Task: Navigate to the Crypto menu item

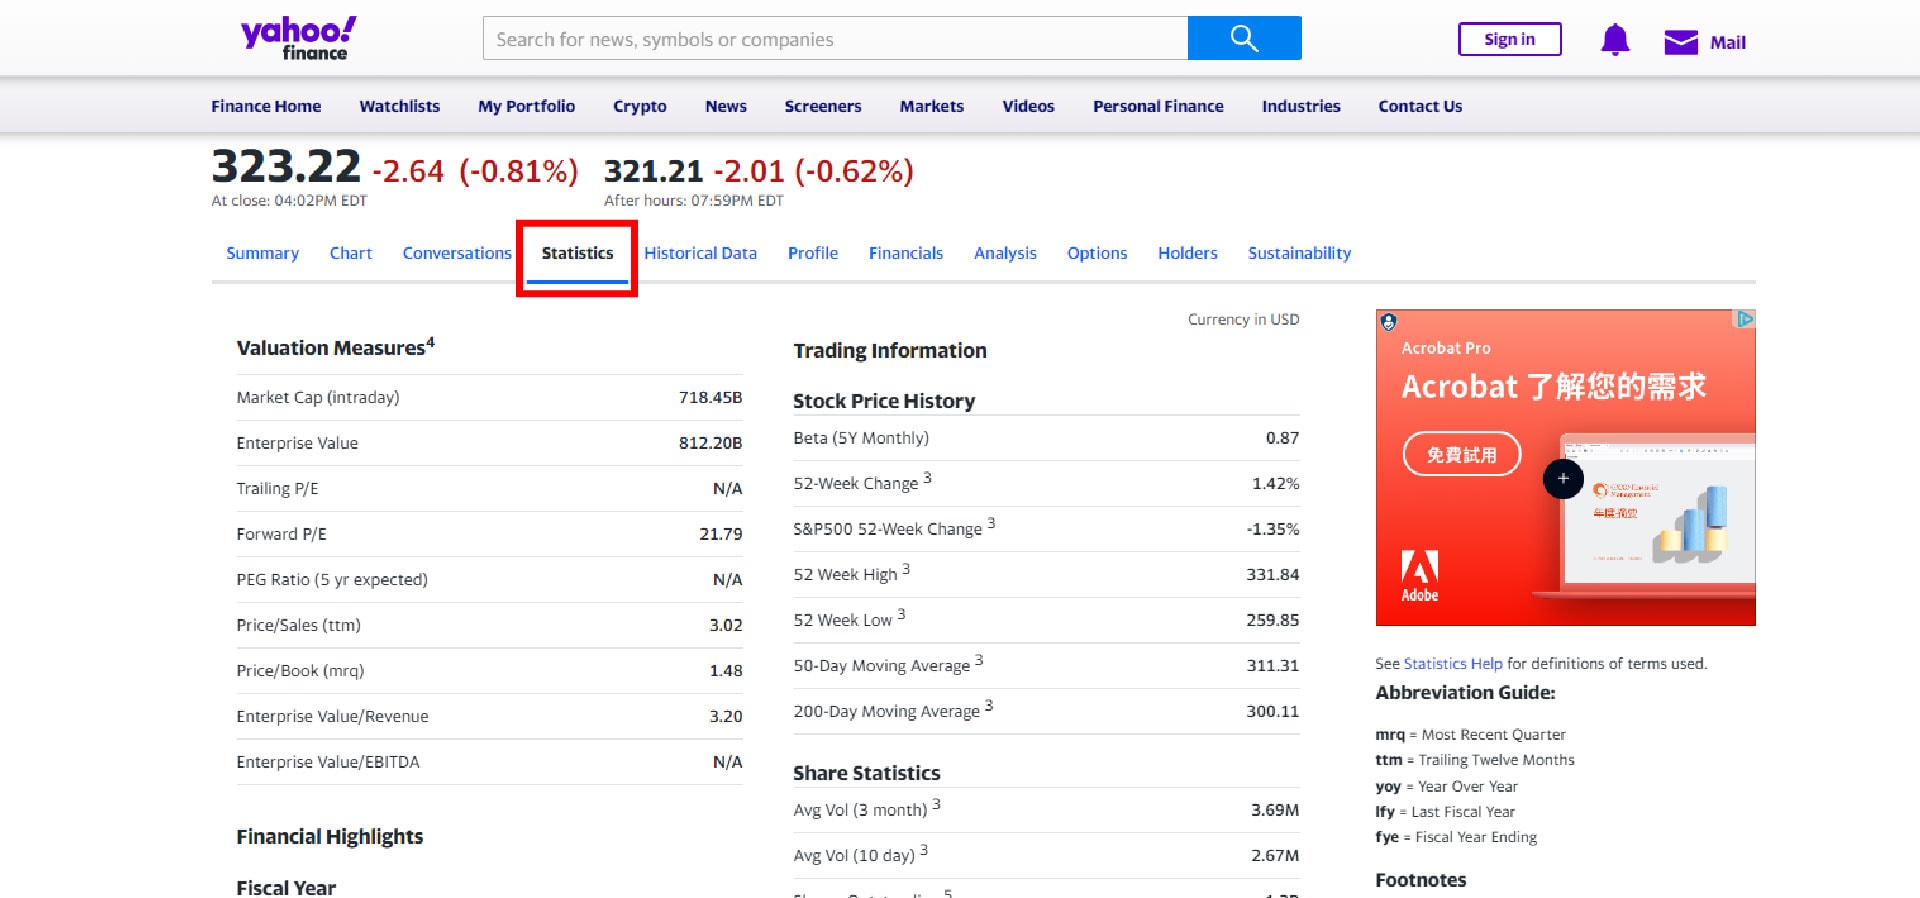Action: tap(639, 106)
